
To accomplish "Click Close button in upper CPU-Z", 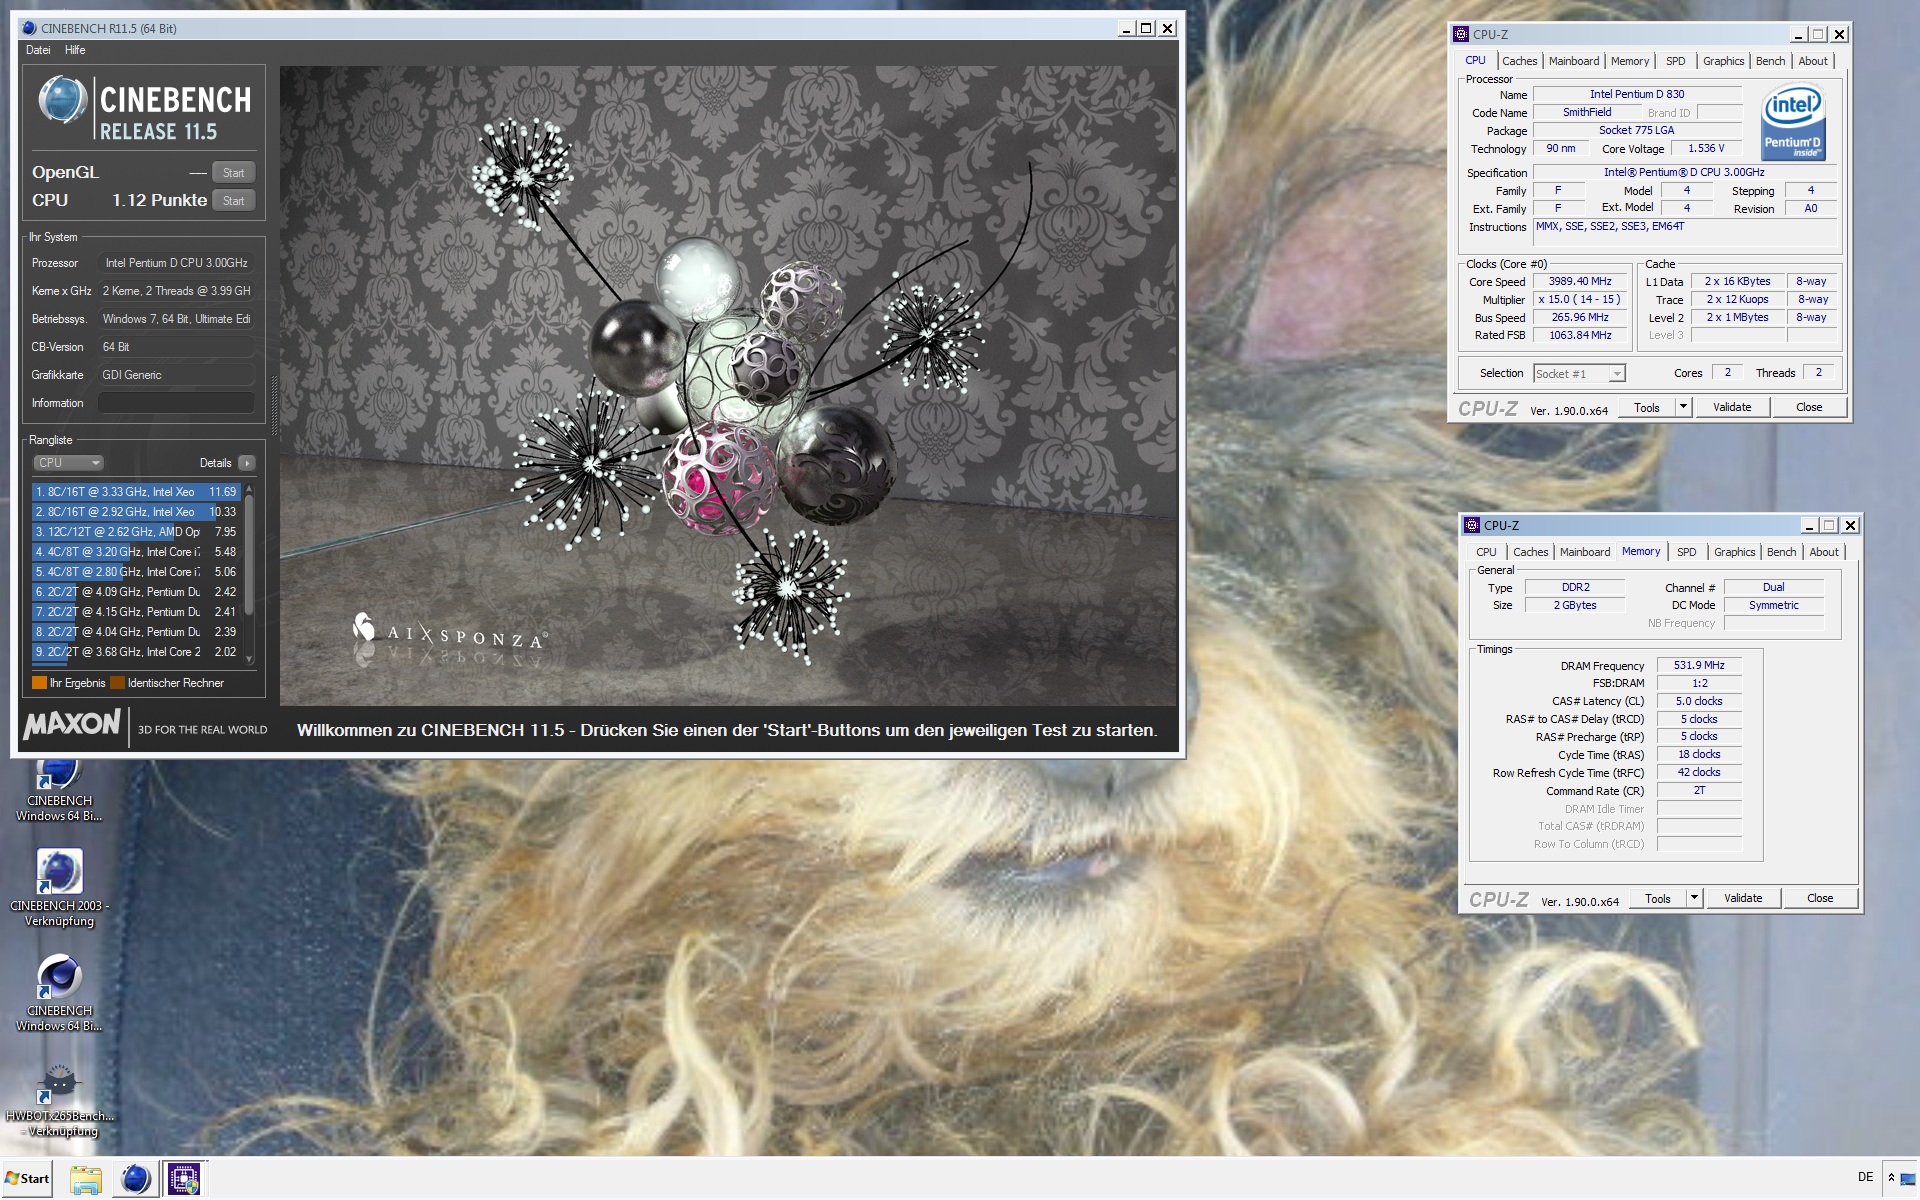I will (x=1808, y=407).
